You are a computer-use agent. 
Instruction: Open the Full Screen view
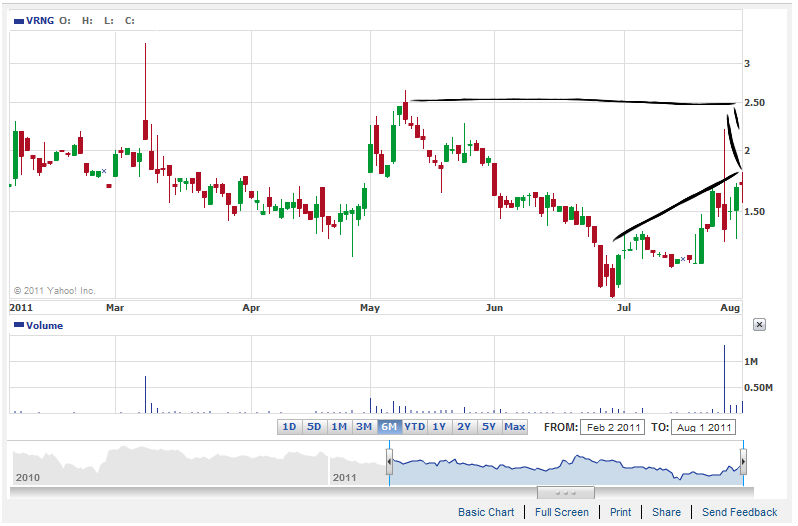tap(561, 512)
